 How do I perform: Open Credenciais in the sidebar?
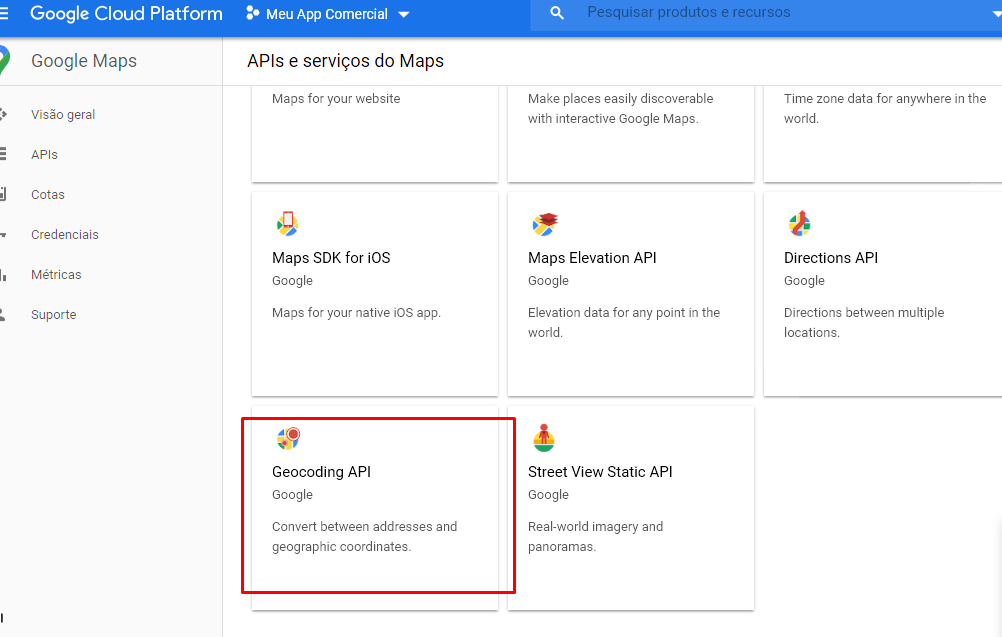(x=65, y=234)
